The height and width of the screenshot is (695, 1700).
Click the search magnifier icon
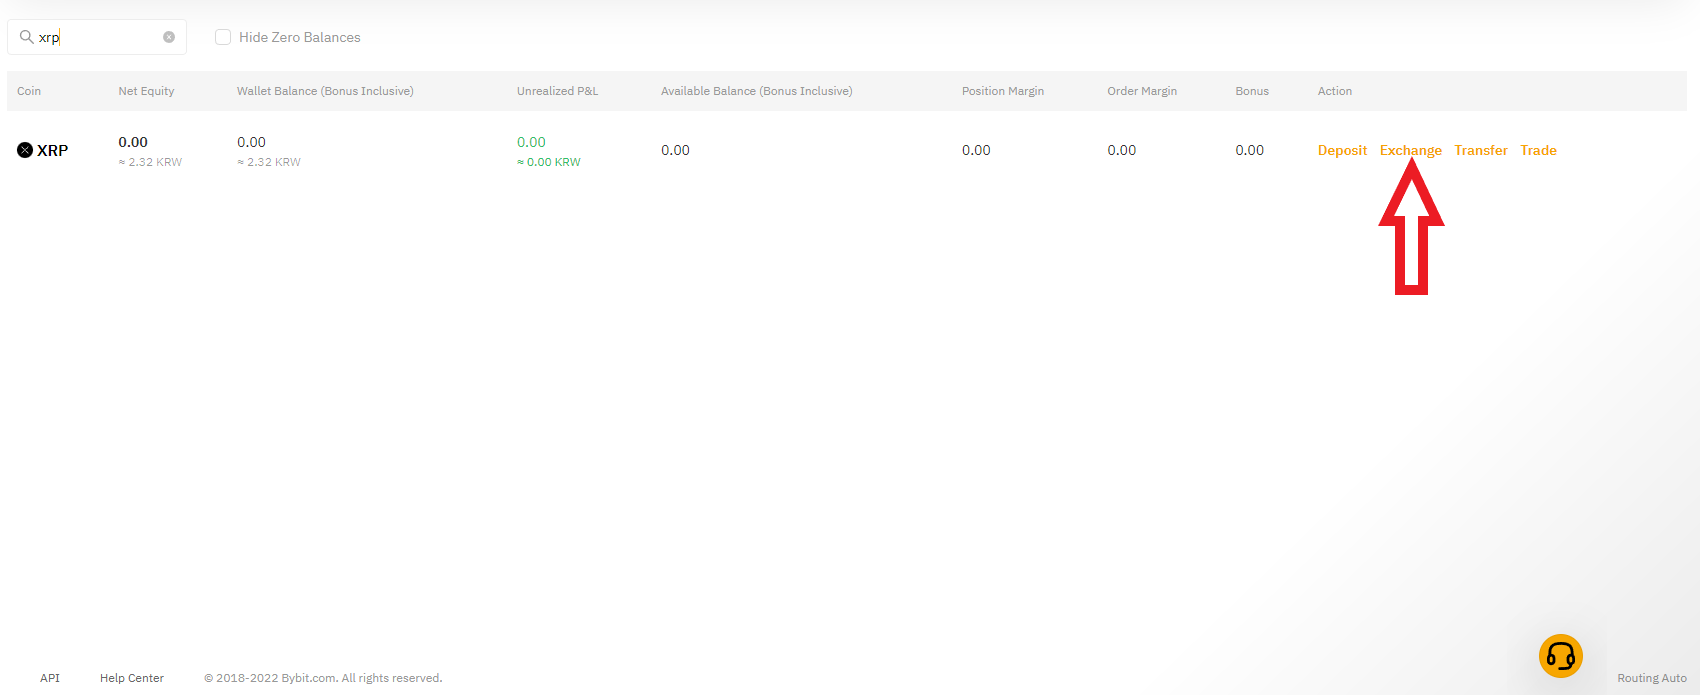[27, 37]
